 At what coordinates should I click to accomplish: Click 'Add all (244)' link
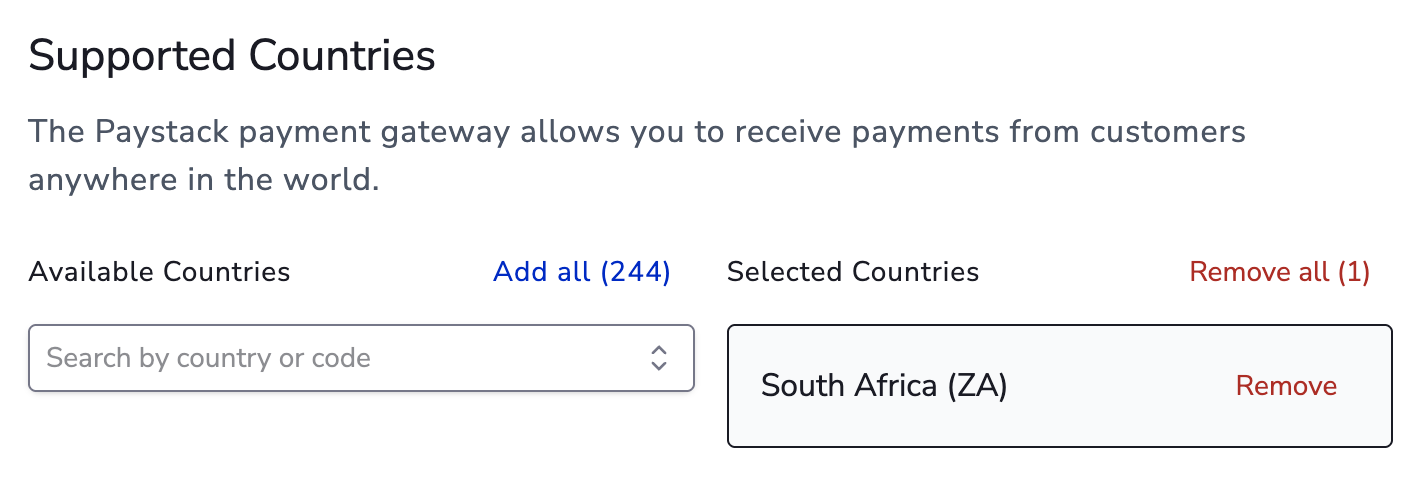581,272
